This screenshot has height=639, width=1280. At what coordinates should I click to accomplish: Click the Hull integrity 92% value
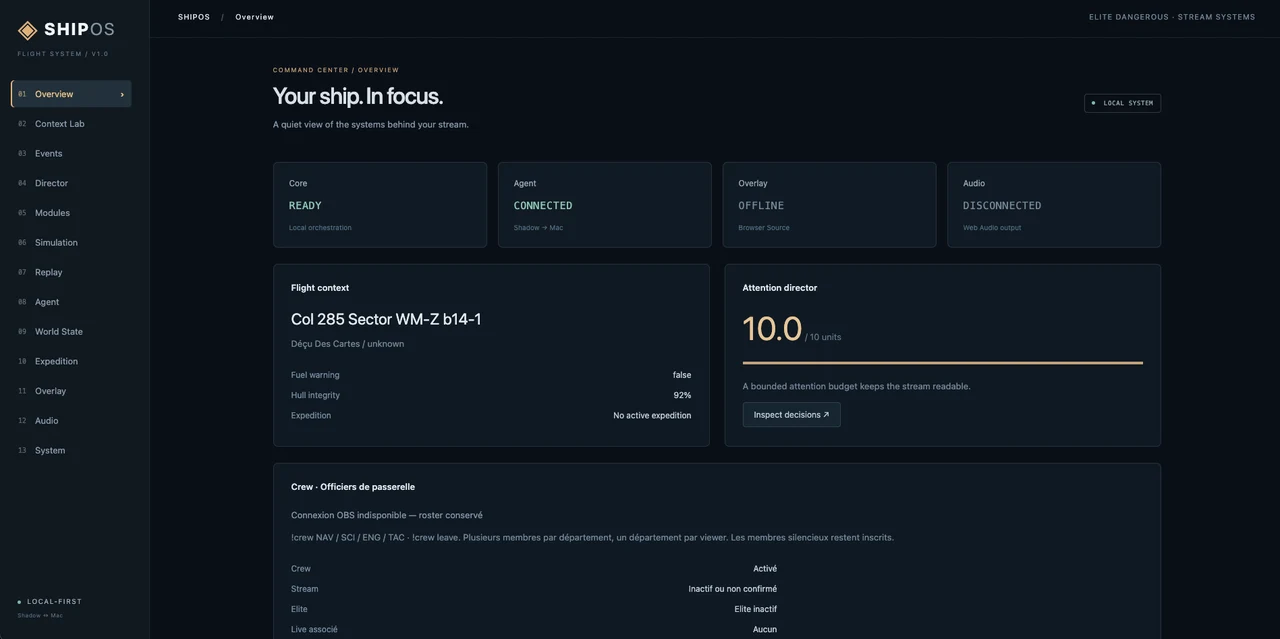pos(682,395)
